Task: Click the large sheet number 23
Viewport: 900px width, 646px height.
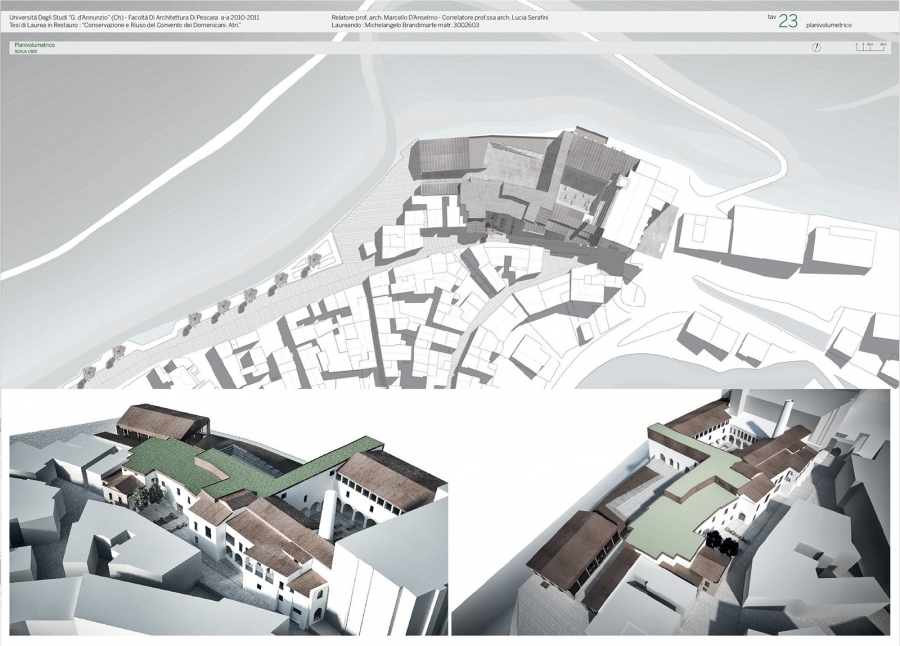Action: click(788, 21)
